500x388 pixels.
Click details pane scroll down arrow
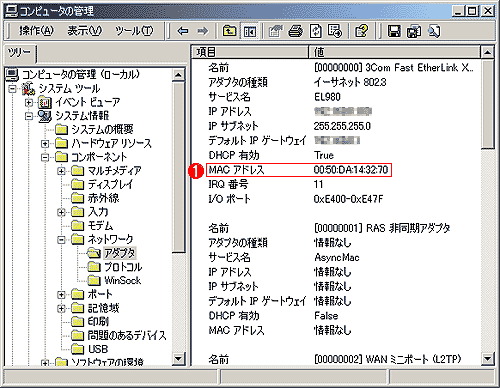click(x=488, y=359)
